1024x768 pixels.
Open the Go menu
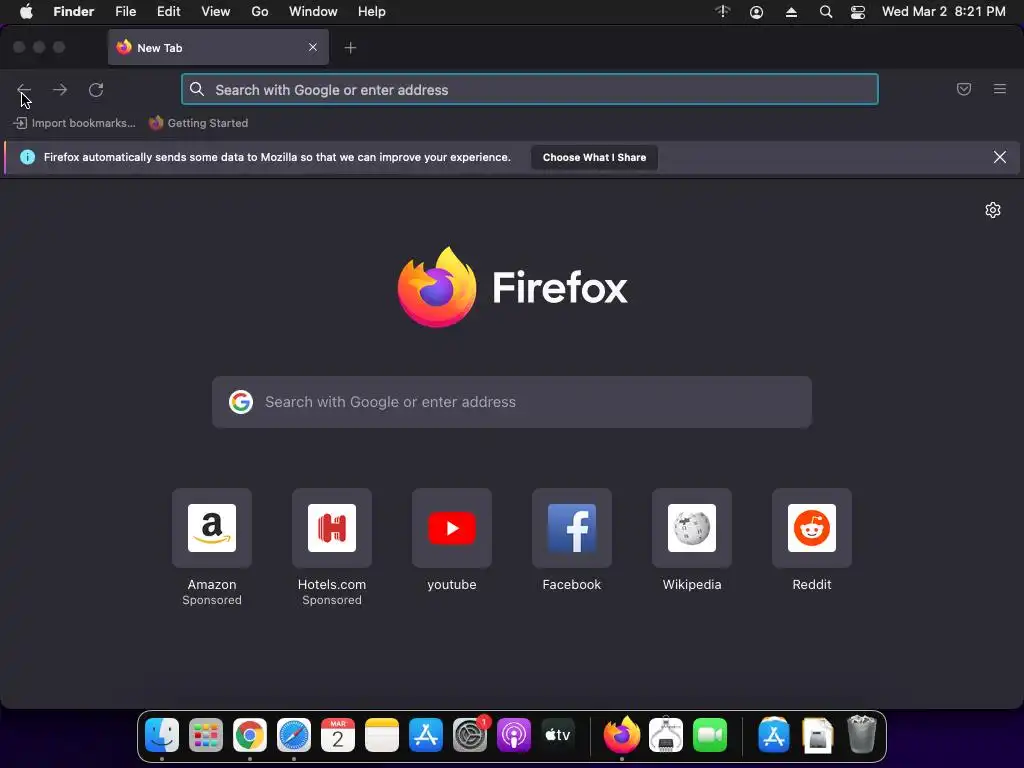[x=260, y=12]
